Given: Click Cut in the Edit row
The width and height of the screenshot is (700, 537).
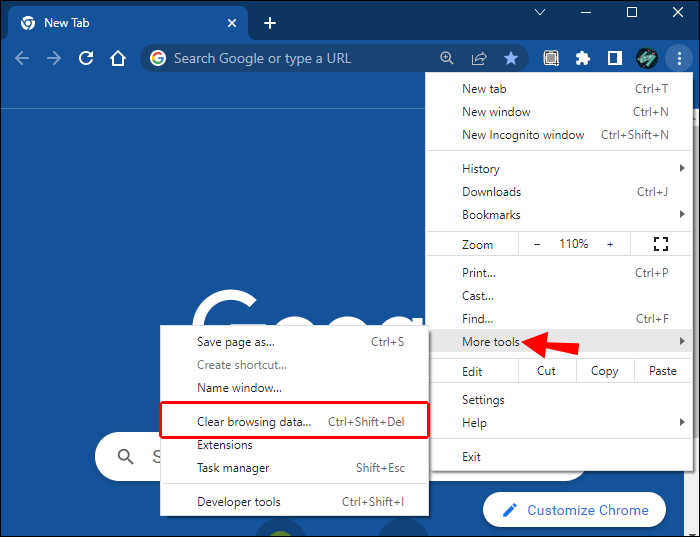Looking at the screenshot, I should pos(546,371).
